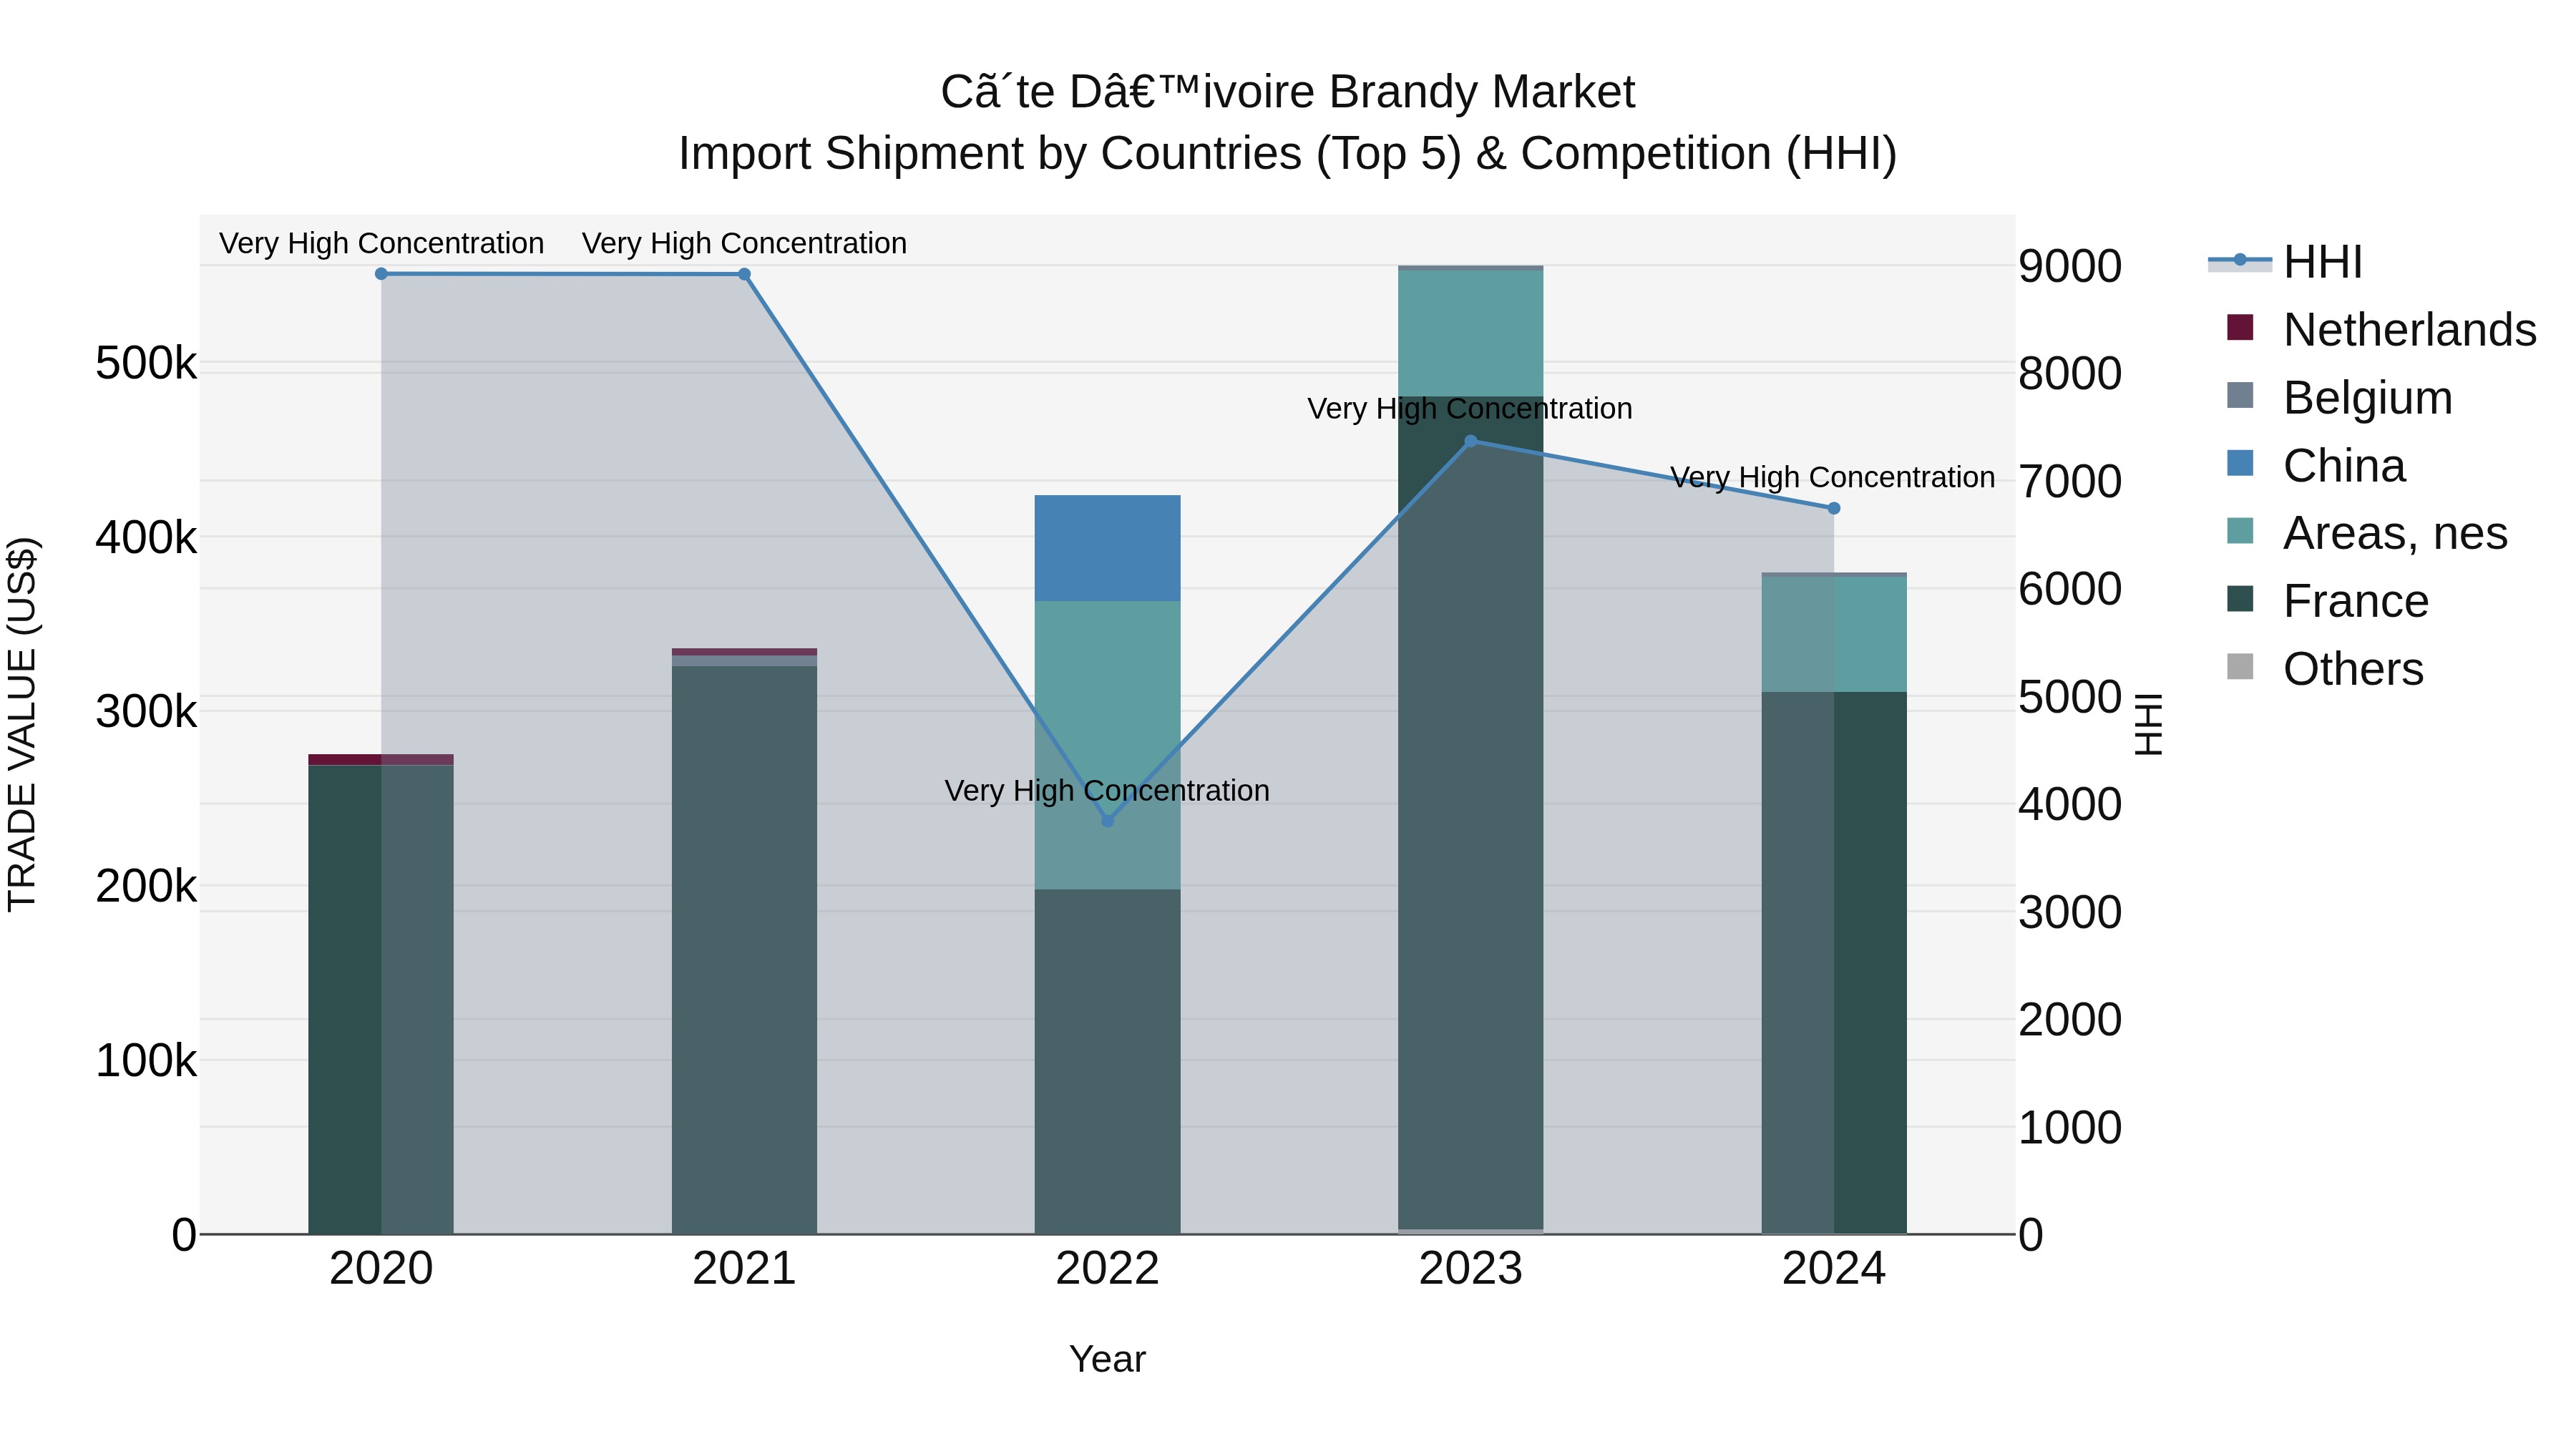
Task: Click the HHI data point for 2020
Action: coord(381,274)
